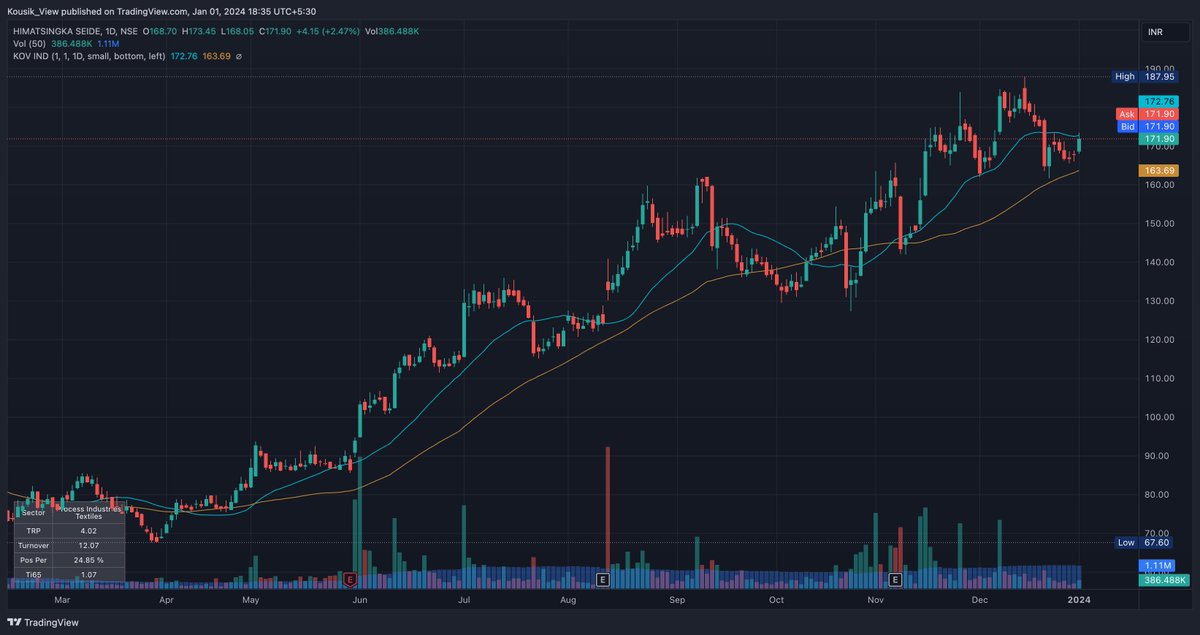1200x635 pixels.
Task: Click the Ask 171.90 label
Action: point(1146,114)
